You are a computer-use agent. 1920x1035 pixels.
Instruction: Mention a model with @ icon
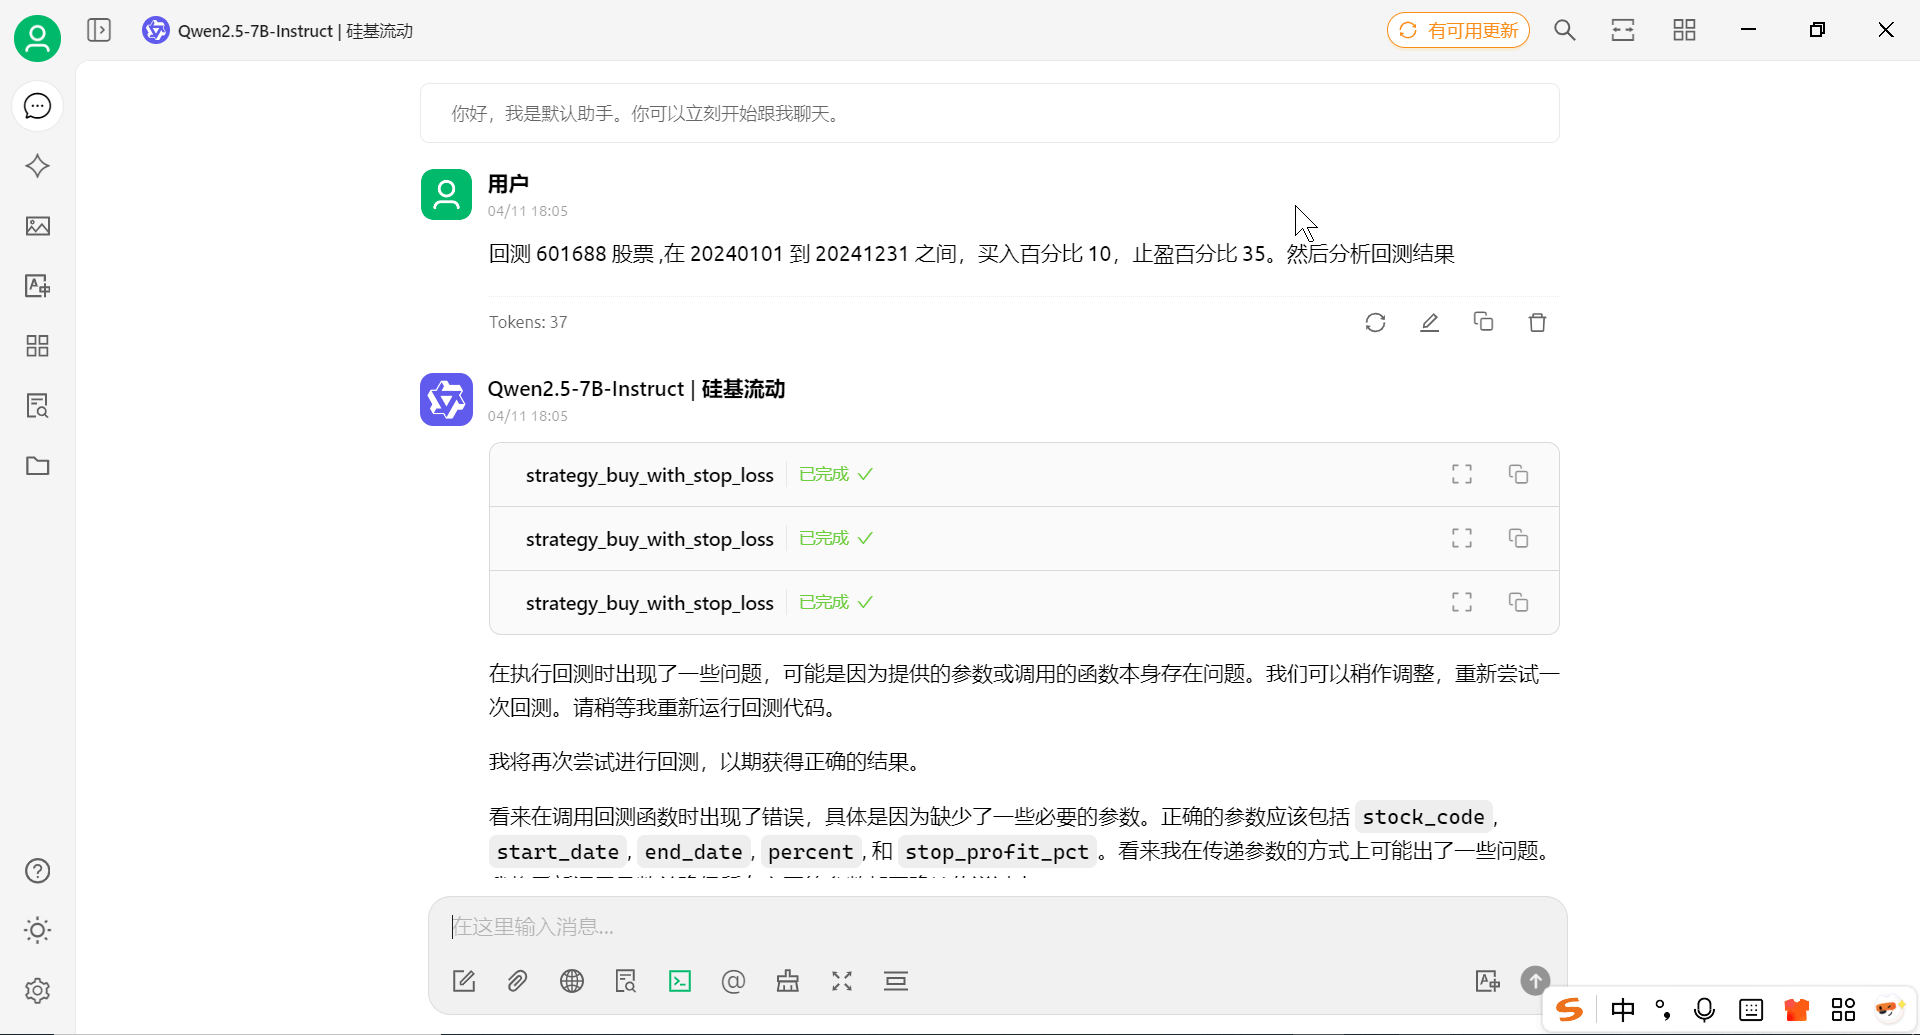[733, 981]
